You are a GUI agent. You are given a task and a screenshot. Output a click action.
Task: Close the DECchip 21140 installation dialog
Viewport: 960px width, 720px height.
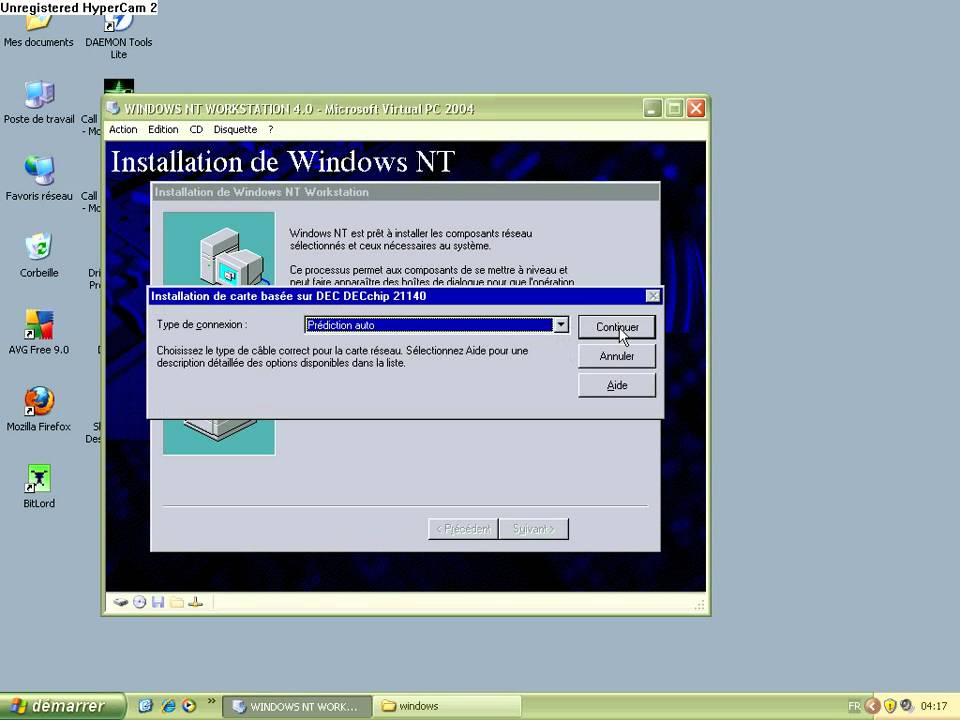pyautogui.click(x=653, y=296)
